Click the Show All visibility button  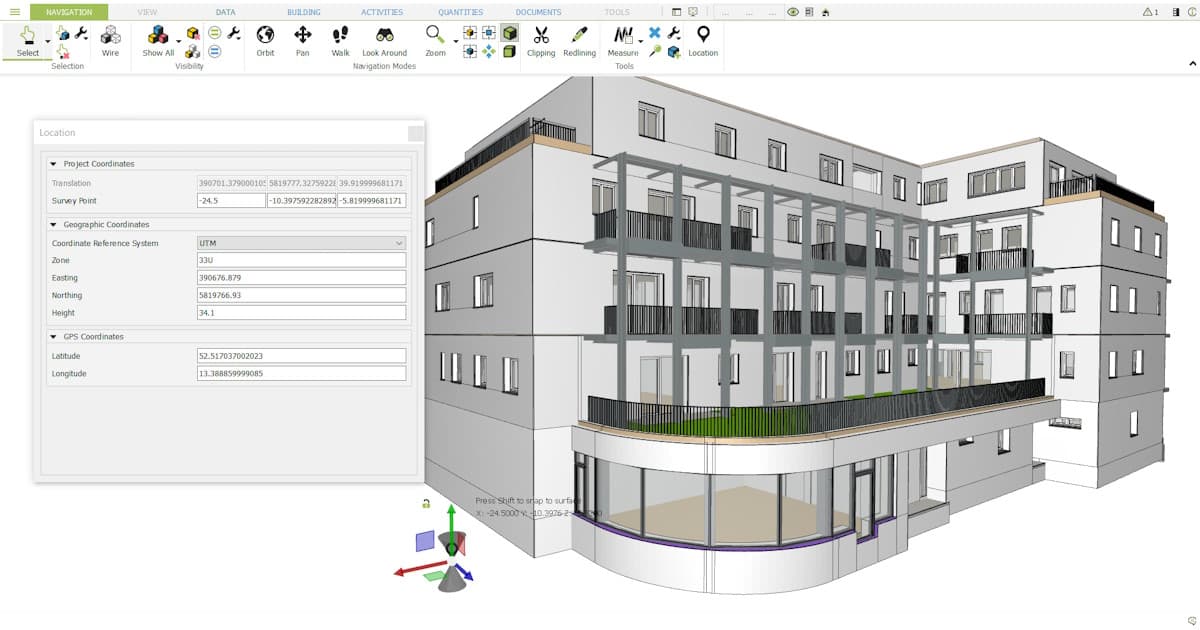(158, 40)
